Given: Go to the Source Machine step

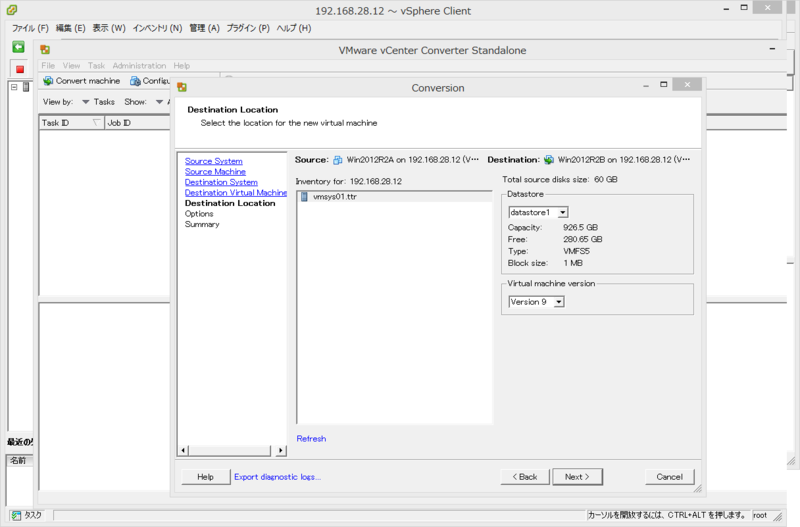Looking at the screenshot, I should (x=215, y=172).
